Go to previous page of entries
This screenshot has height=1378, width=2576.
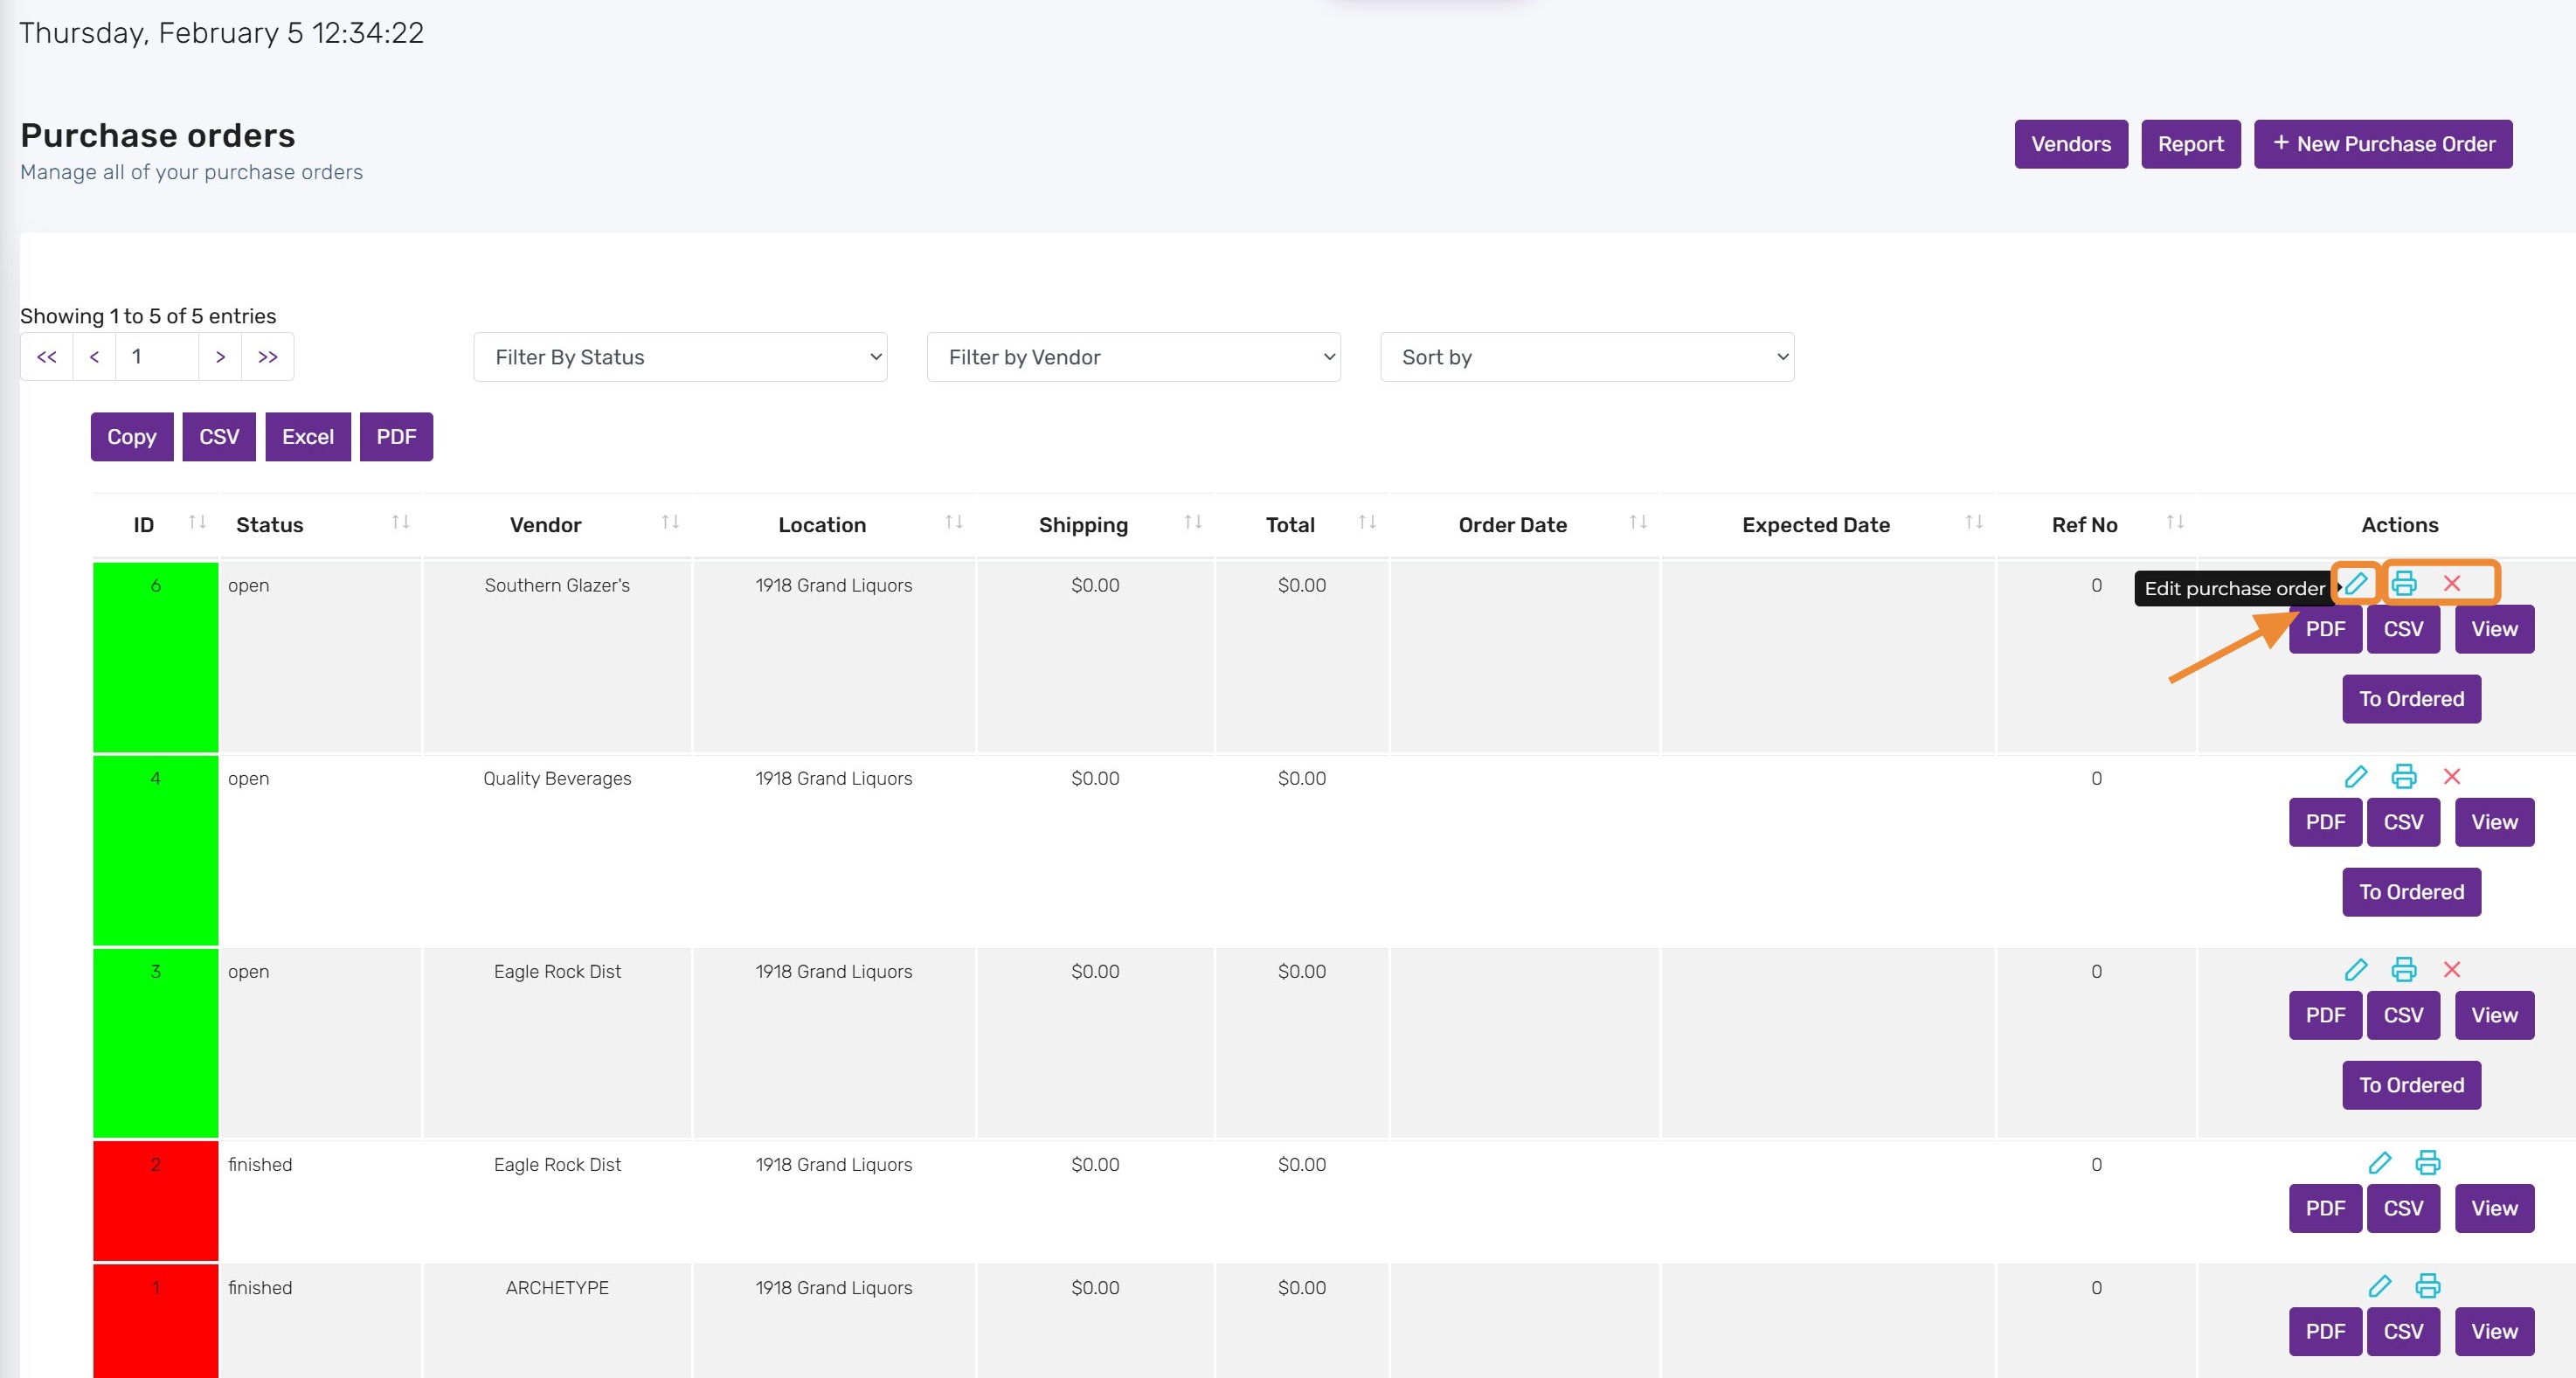point(94,357)
